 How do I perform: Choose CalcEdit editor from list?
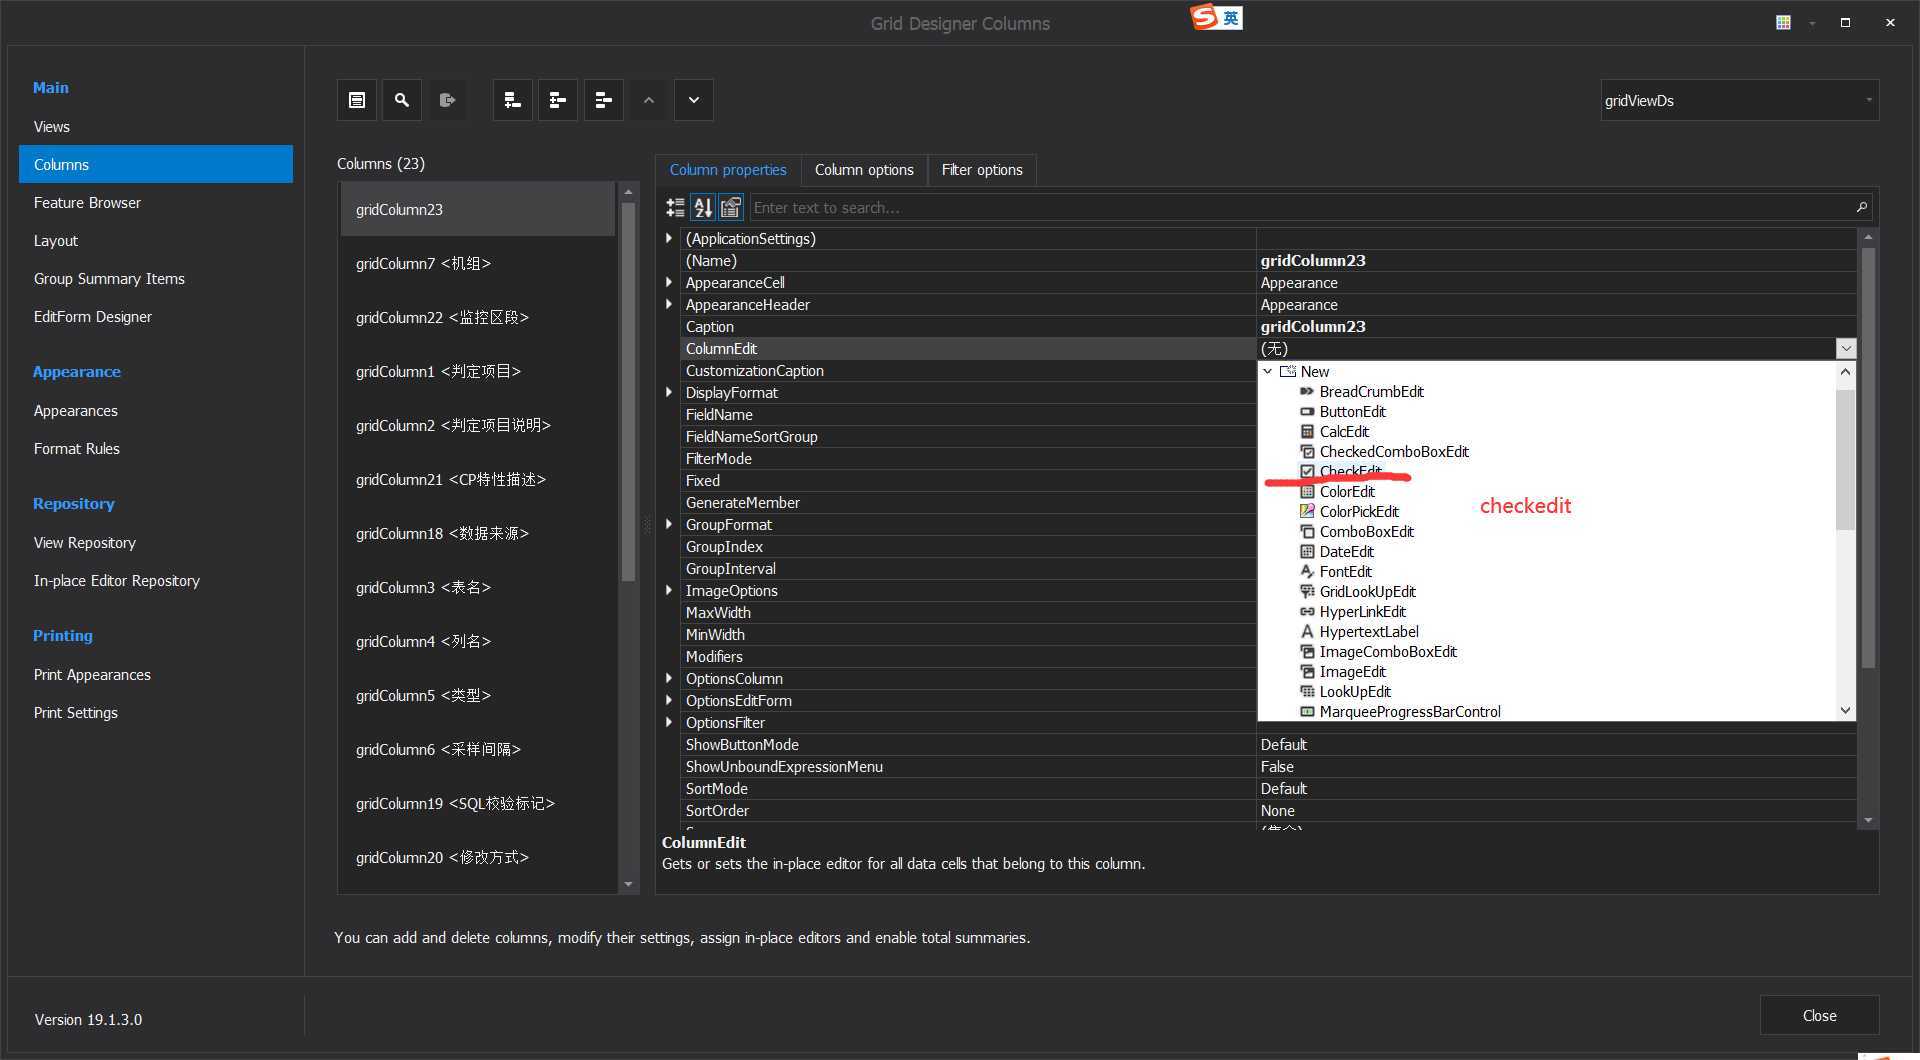pos(1344,432)
